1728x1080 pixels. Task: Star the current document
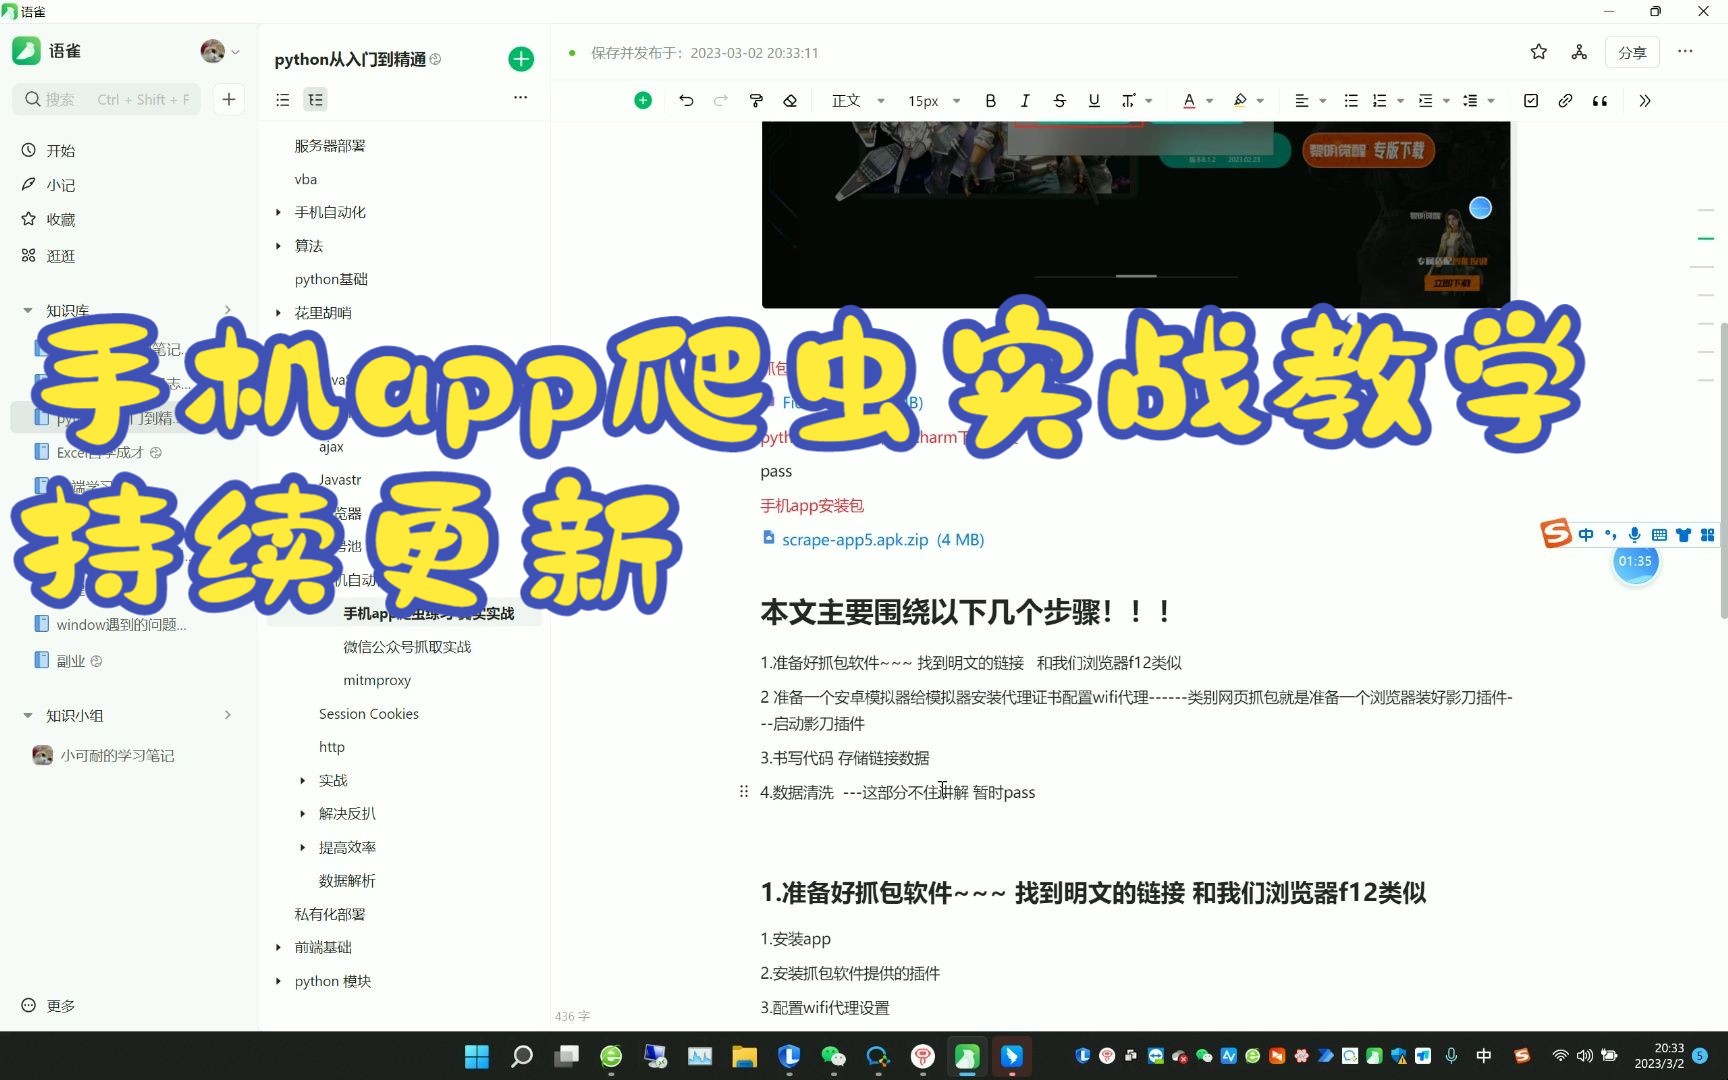click(1538, 52)
